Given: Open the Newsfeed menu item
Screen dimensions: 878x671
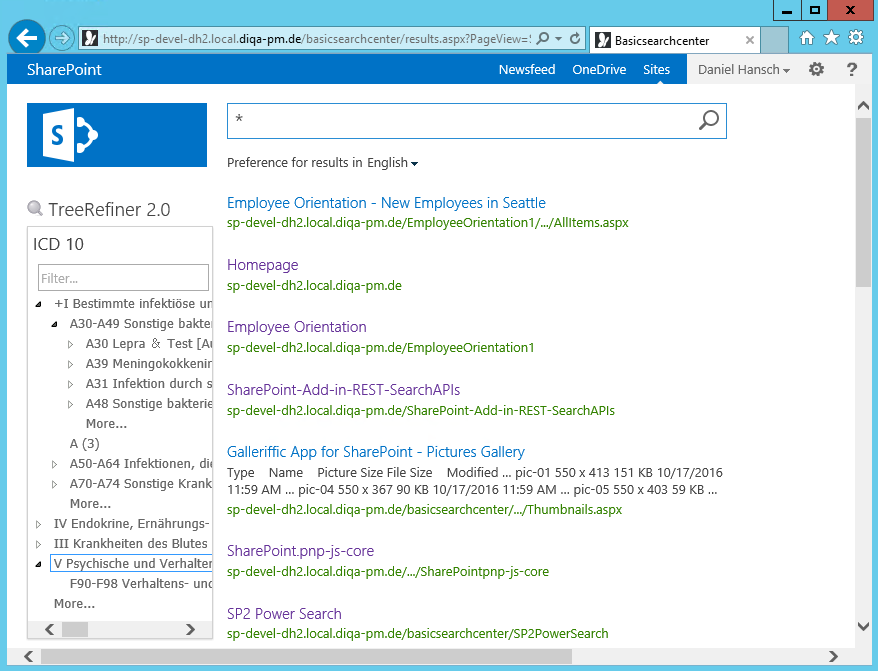Looking at the screenshot, I should (527, 70).
